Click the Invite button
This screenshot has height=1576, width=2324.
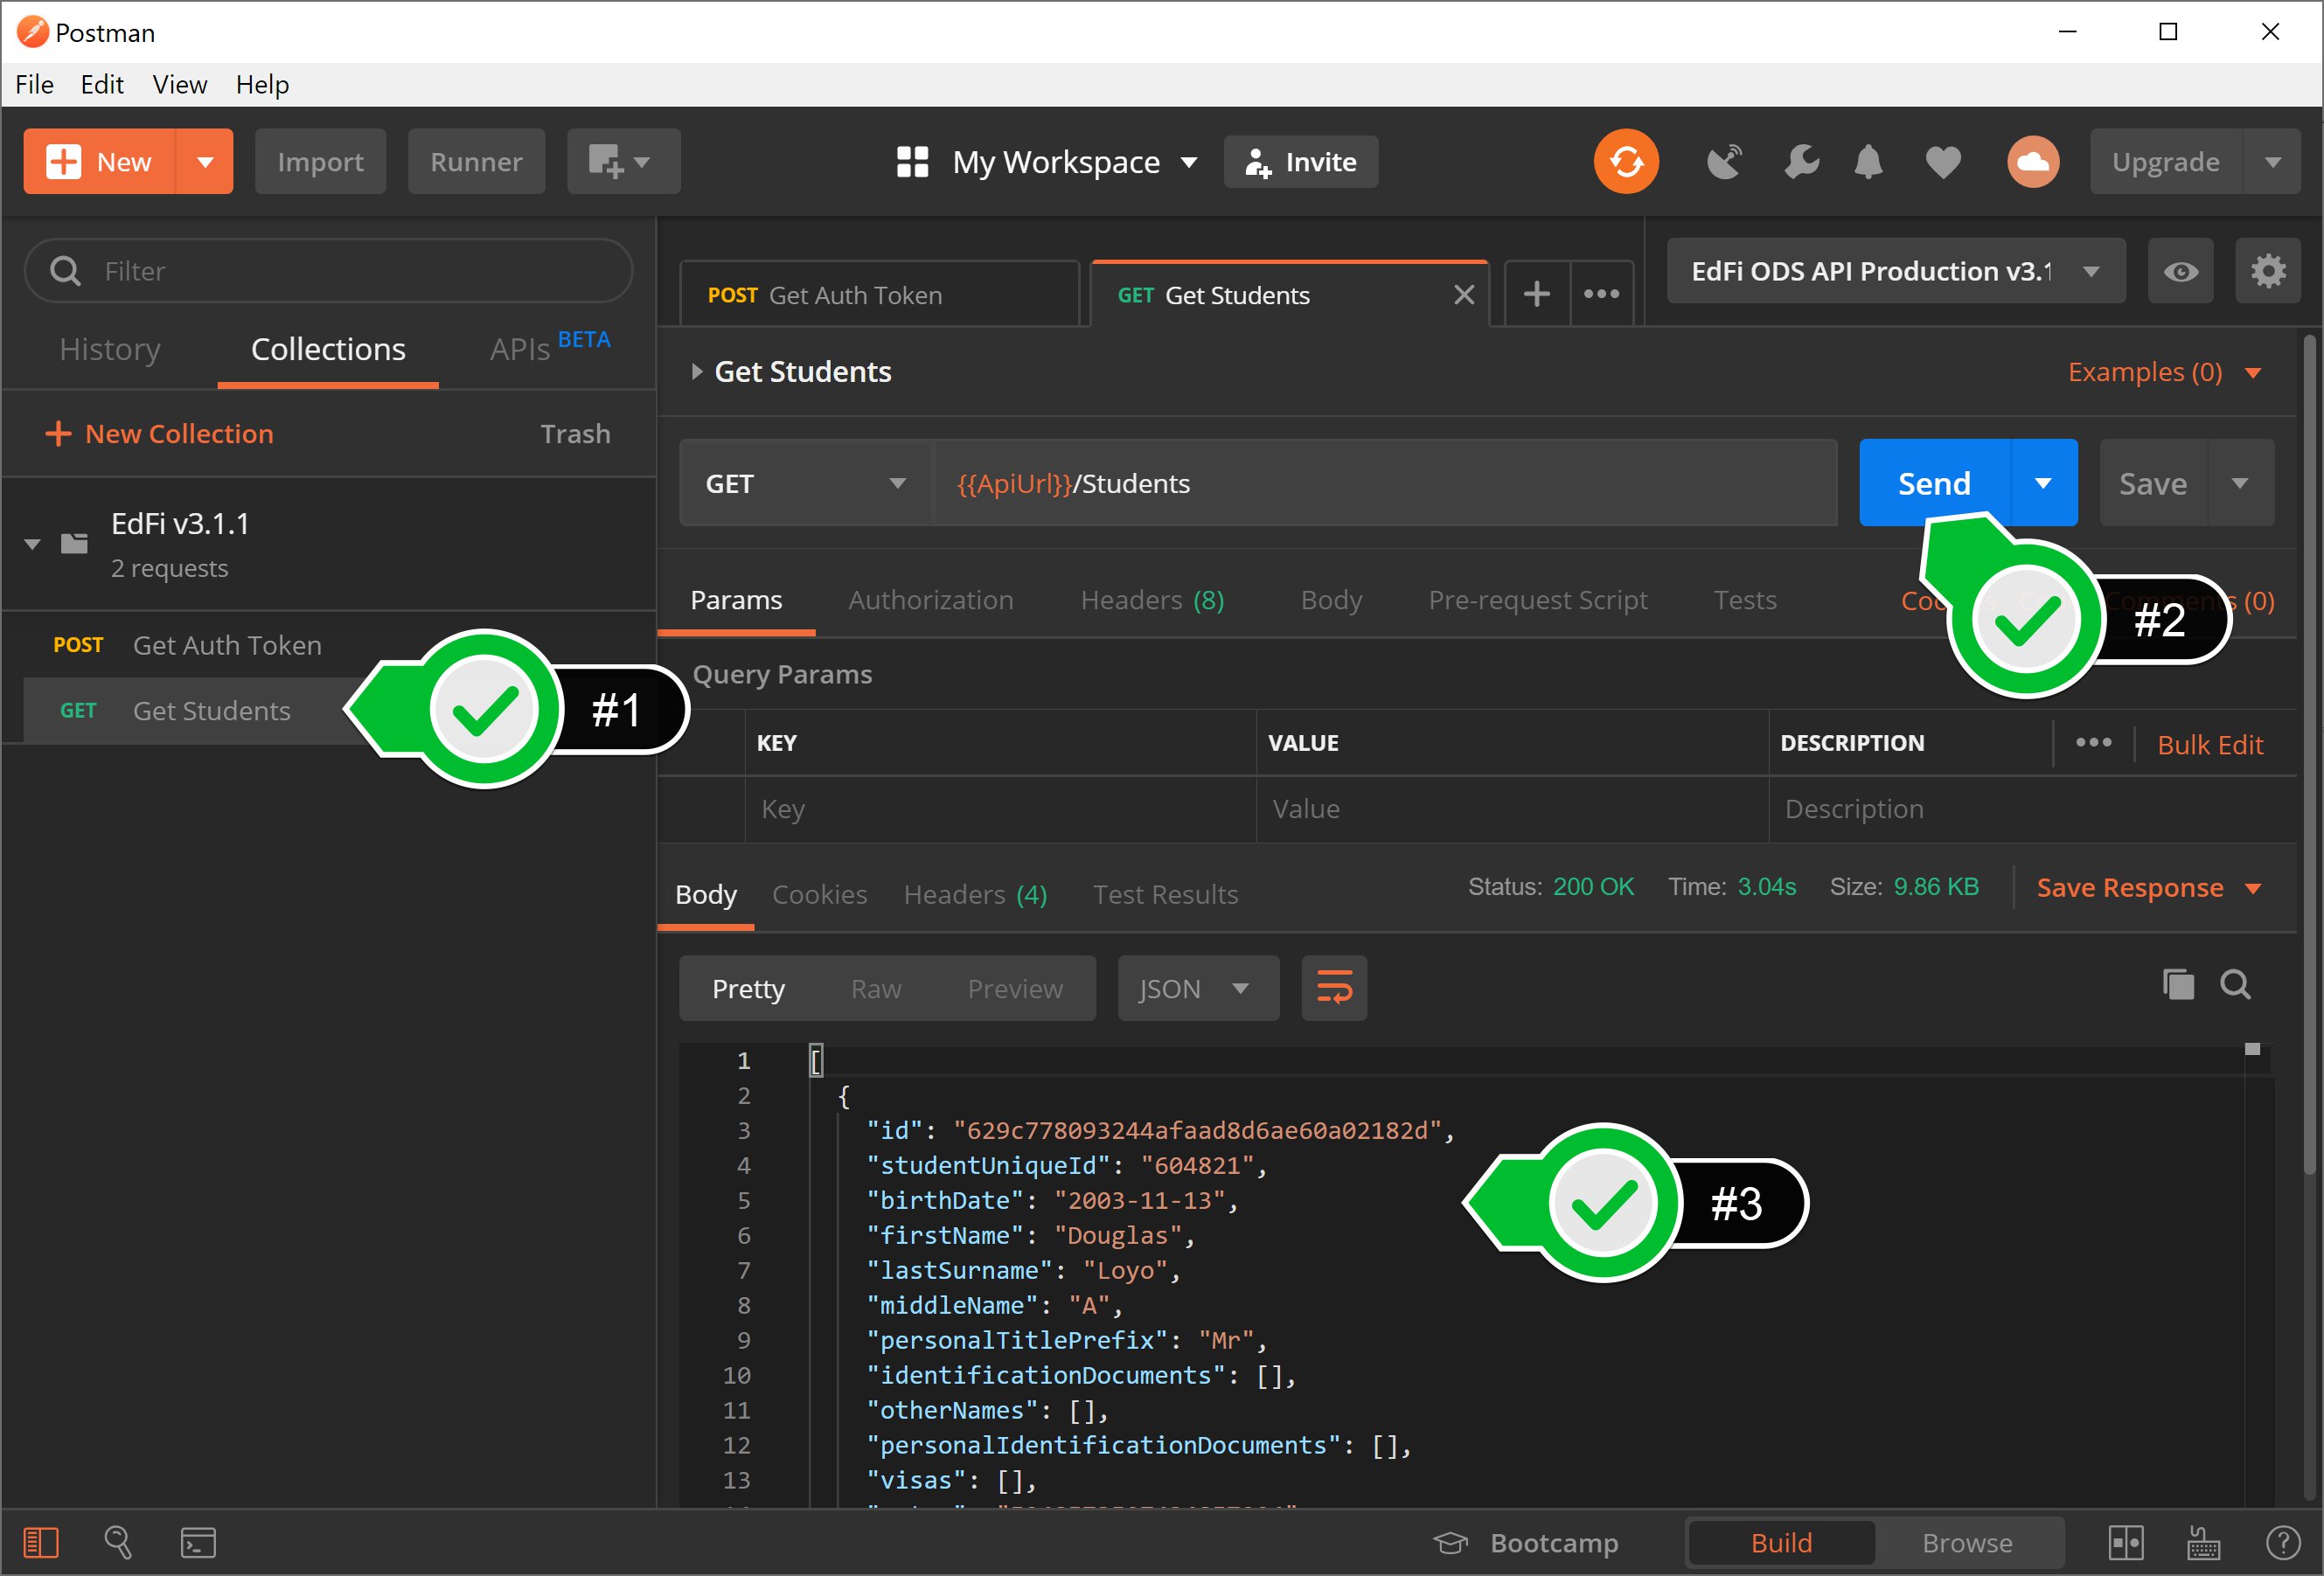click(x=1300, y=161)
